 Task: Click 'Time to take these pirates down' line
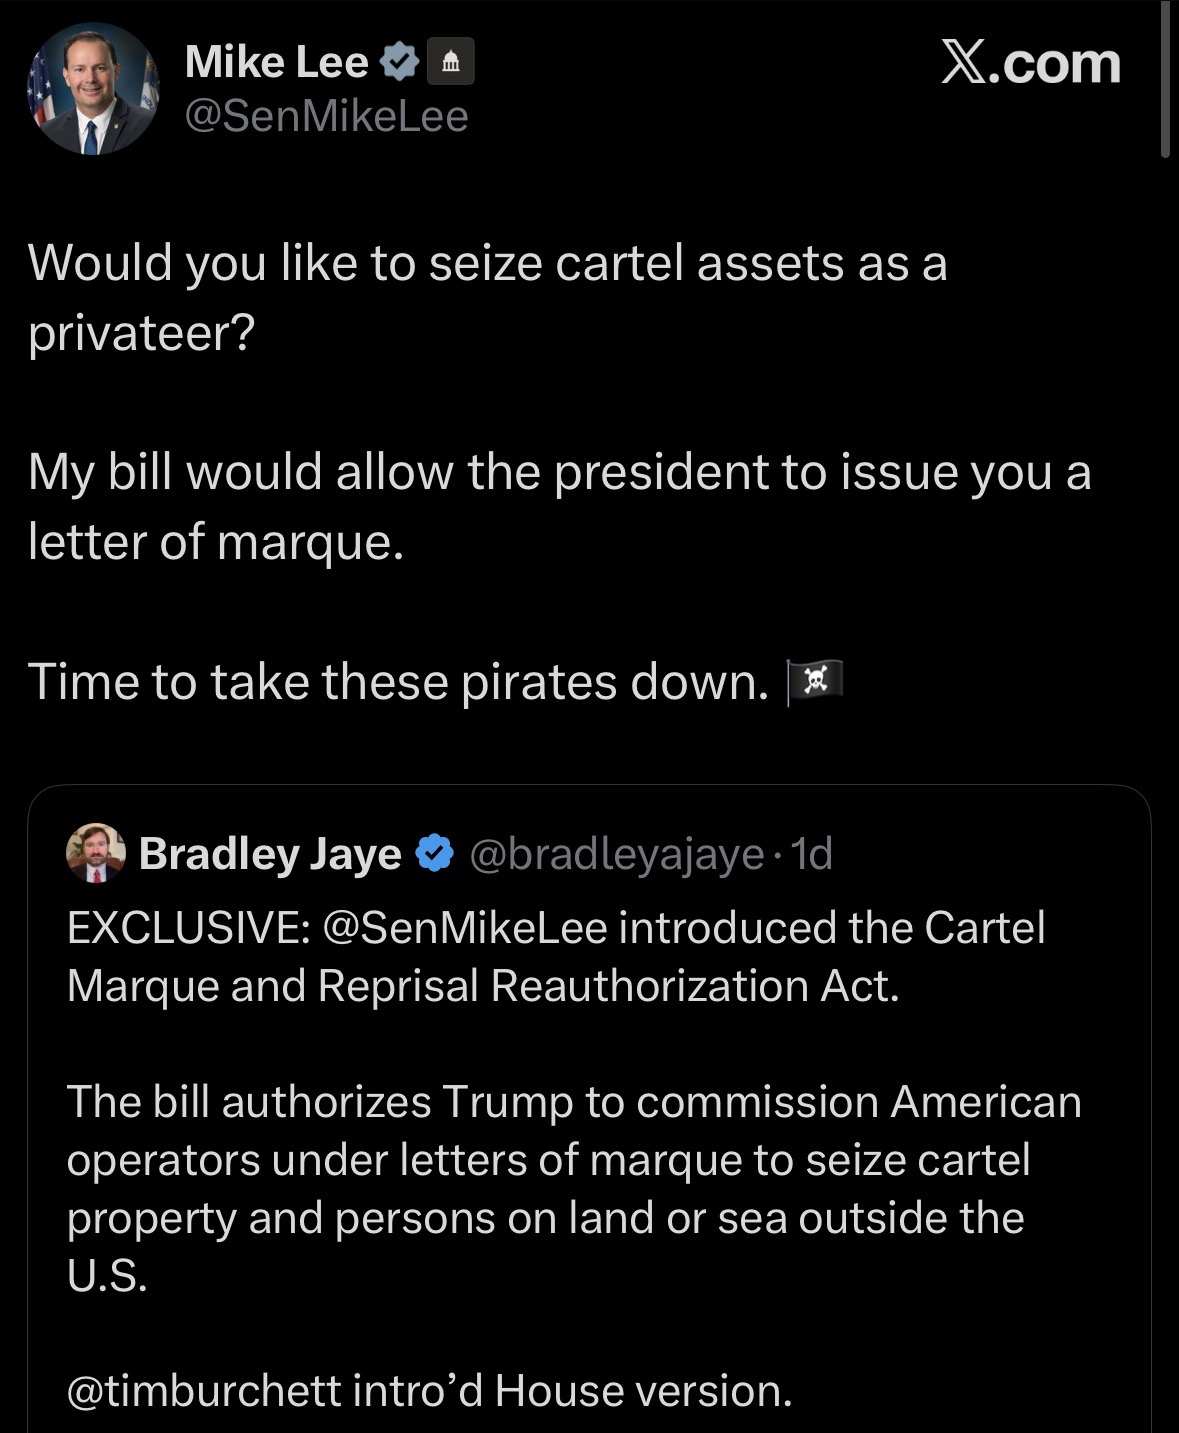point(399,682)
